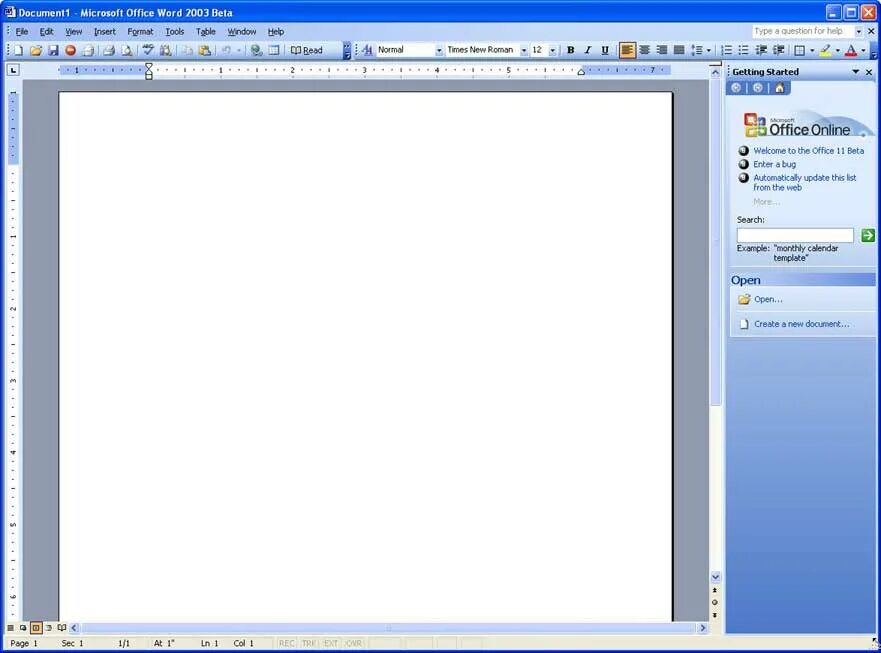Align text to the right

[662, 51]
